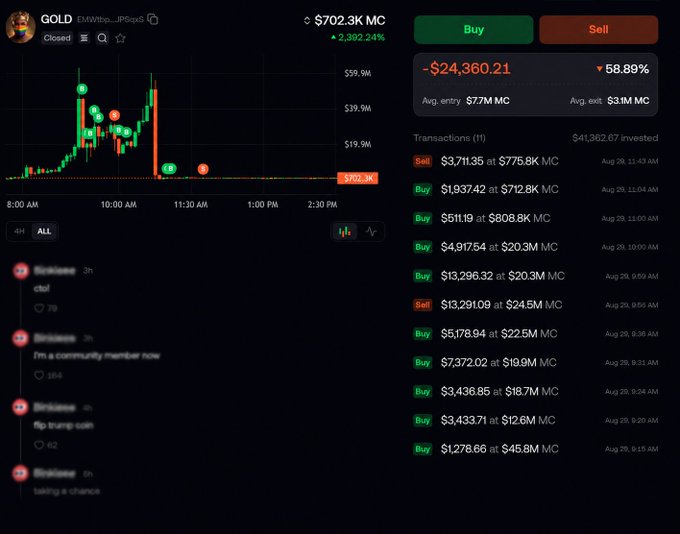Like the 'ctol' comment
This screenshot has height=534, width=680.
pos(39,308)
